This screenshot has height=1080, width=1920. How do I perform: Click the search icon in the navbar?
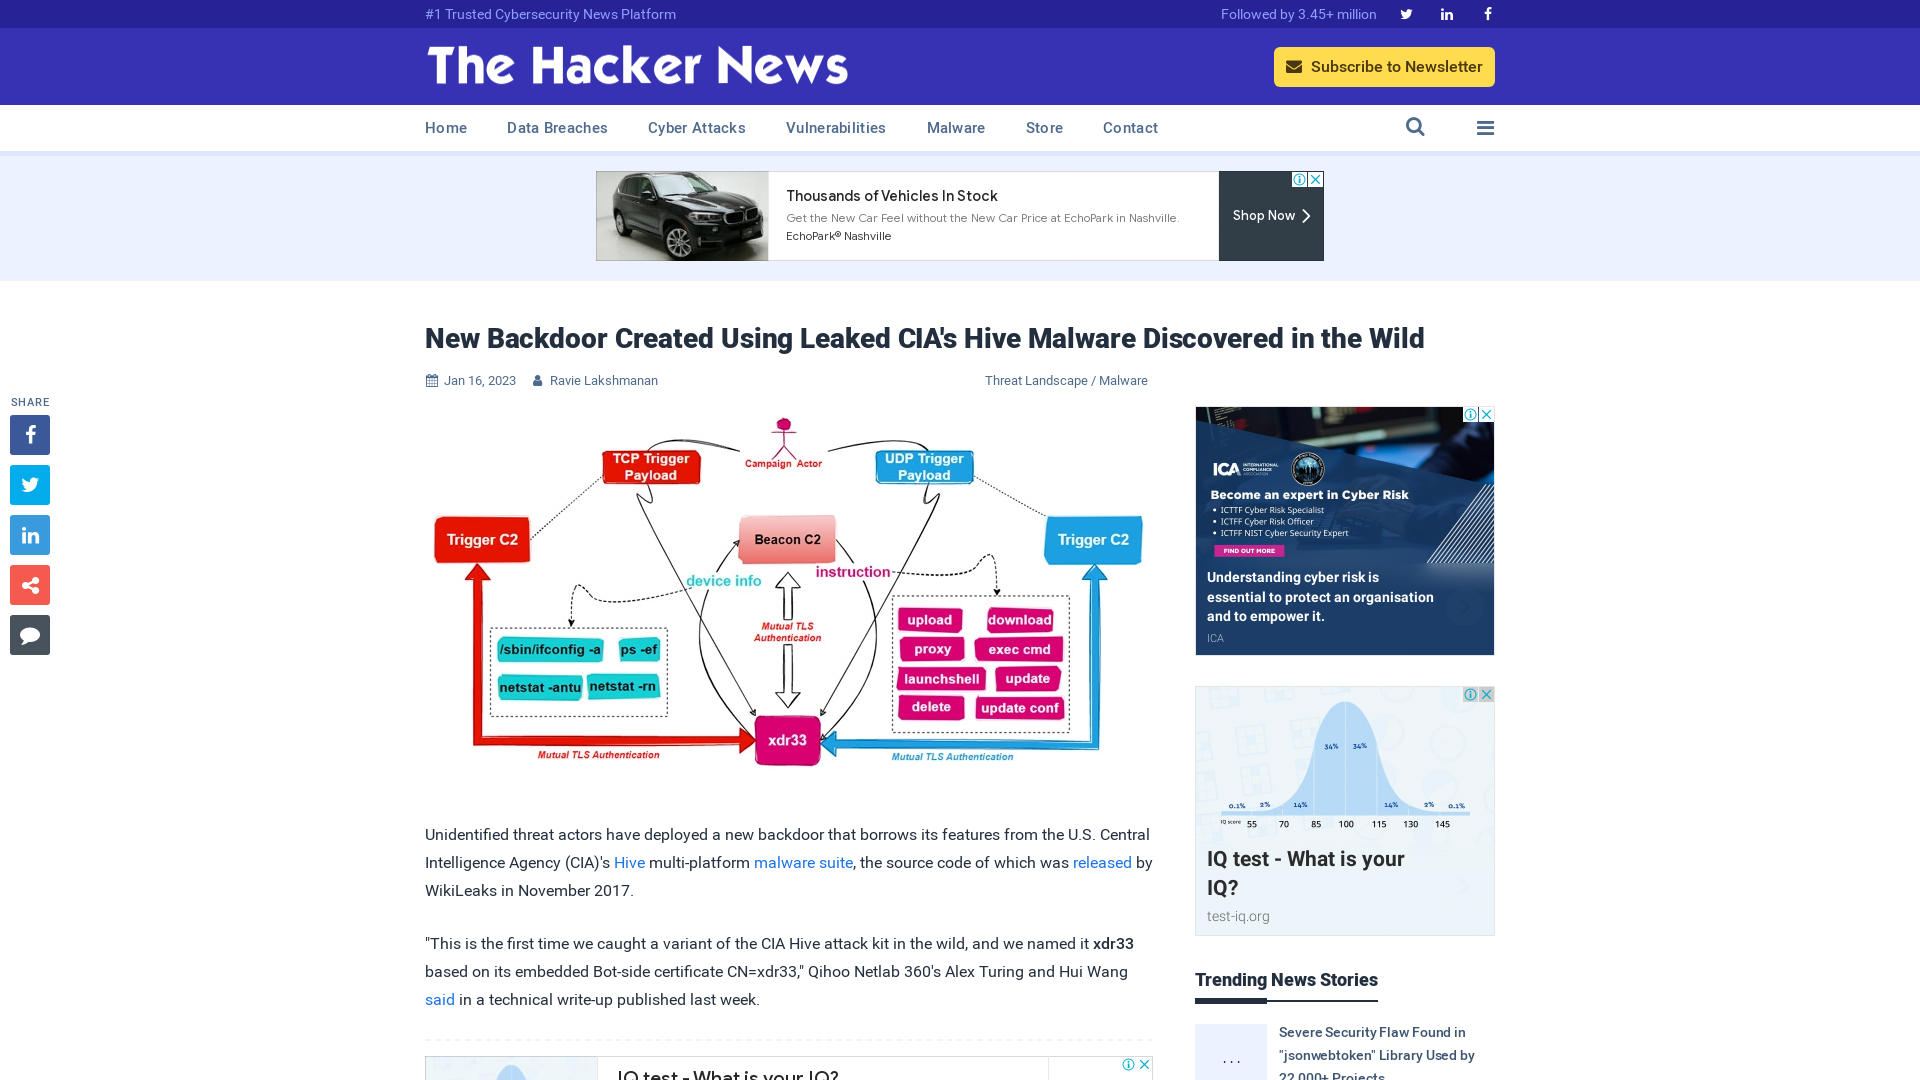(1415, 127)
